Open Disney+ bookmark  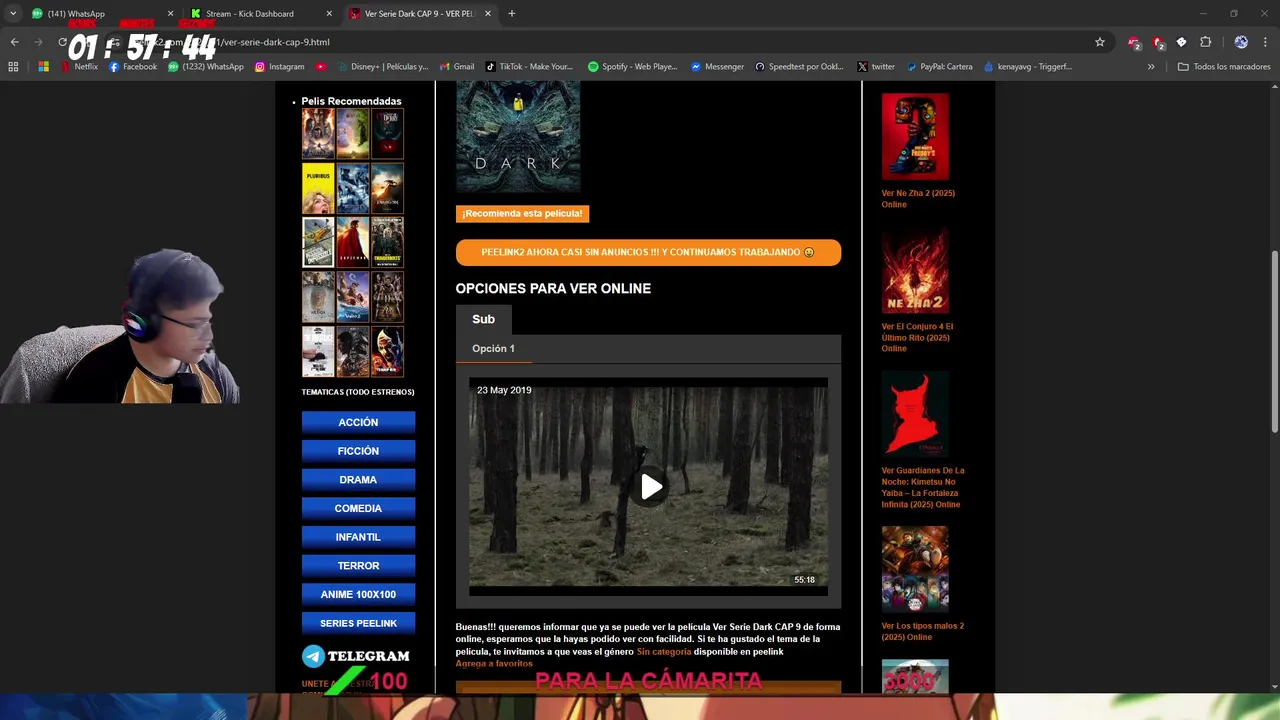coord(382,67)
